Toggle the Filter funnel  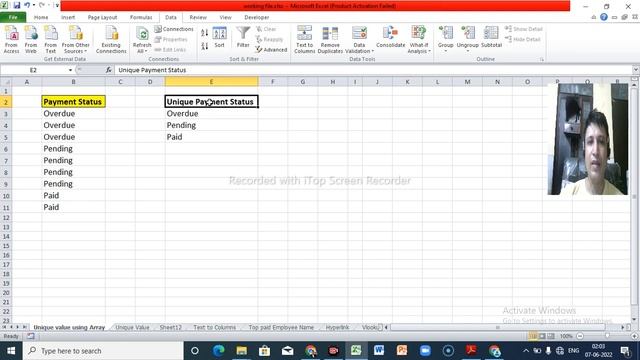[243, 38]
